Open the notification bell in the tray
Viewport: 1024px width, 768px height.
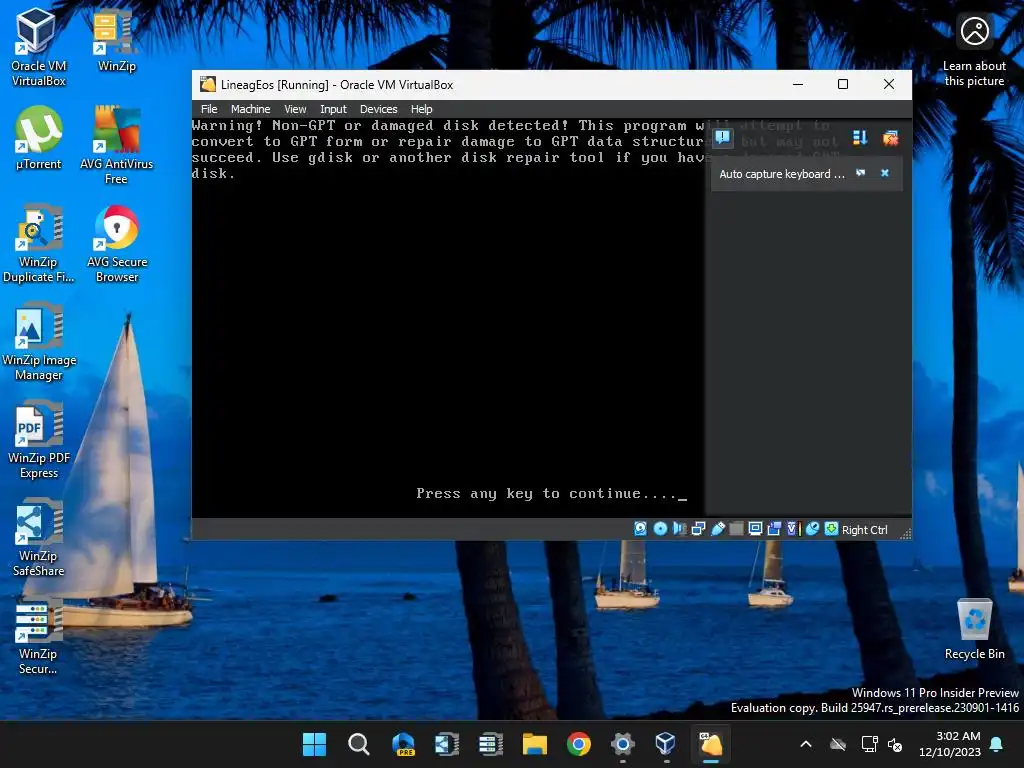[997, 744]
